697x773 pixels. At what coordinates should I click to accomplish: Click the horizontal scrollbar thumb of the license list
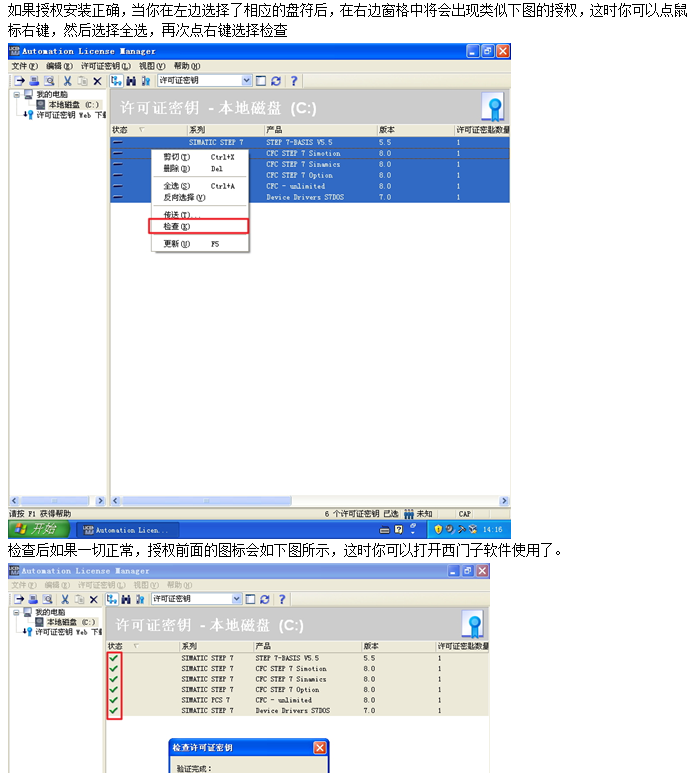[x=207, y=501]
